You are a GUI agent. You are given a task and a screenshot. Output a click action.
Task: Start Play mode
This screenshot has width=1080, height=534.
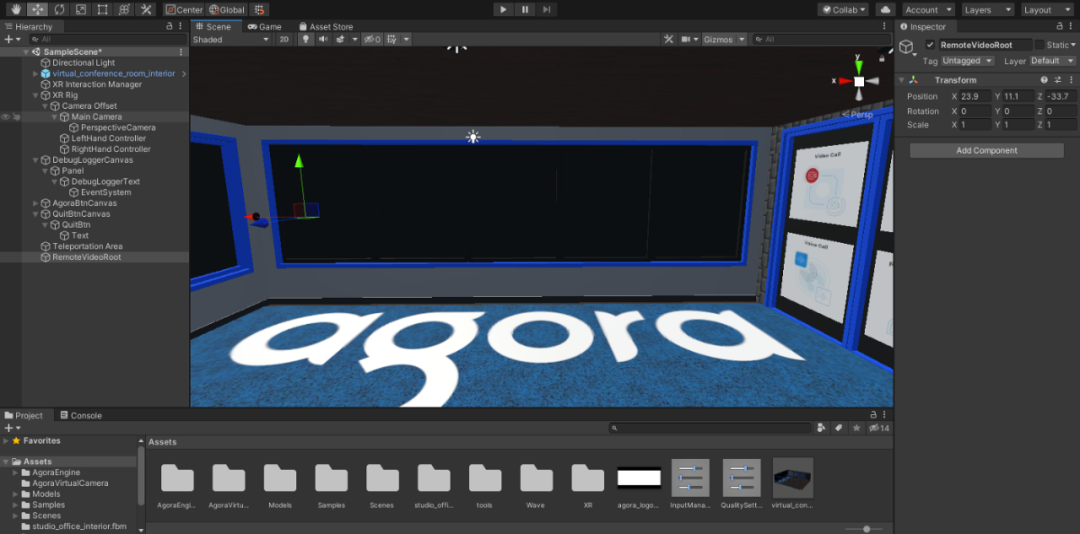click(x=503, y=10)
